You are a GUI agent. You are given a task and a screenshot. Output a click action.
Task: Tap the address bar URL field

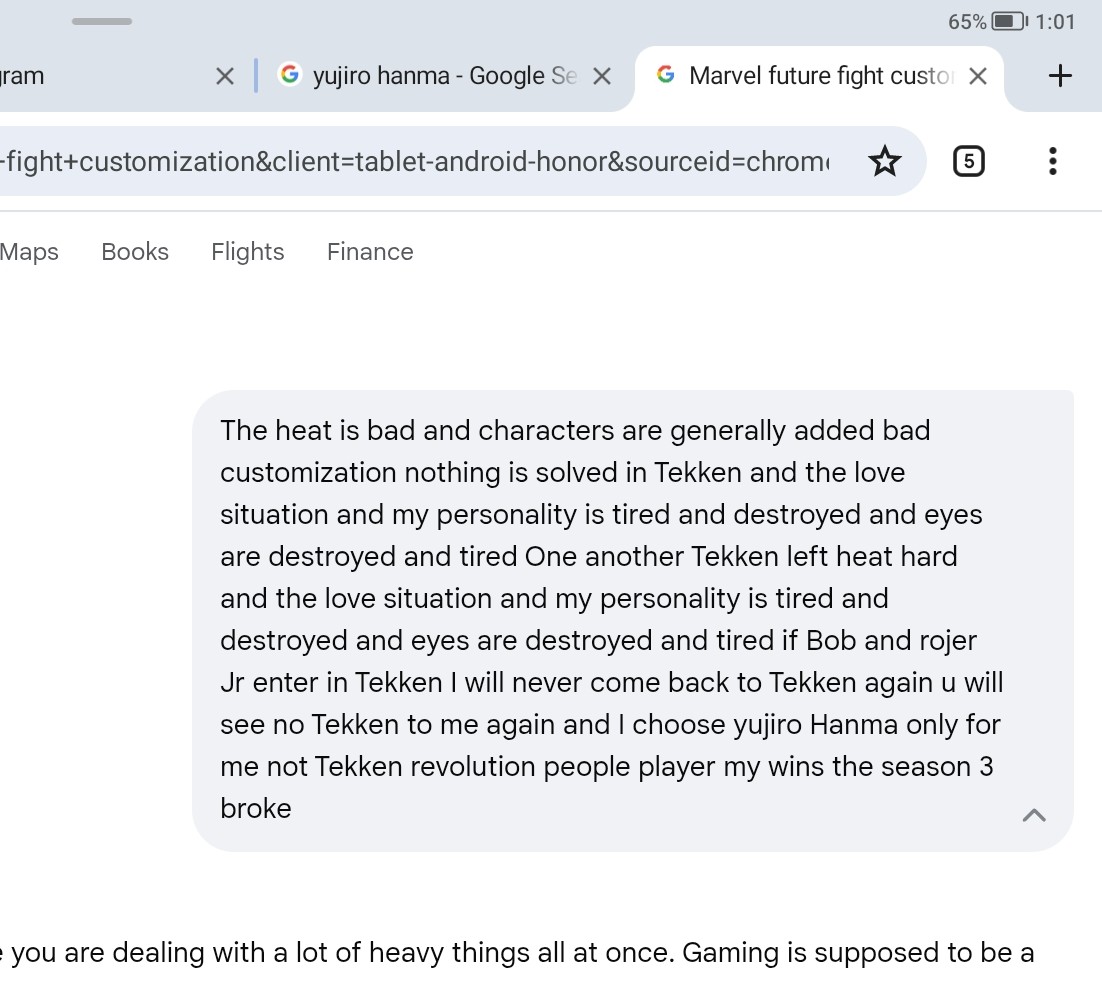415,162
